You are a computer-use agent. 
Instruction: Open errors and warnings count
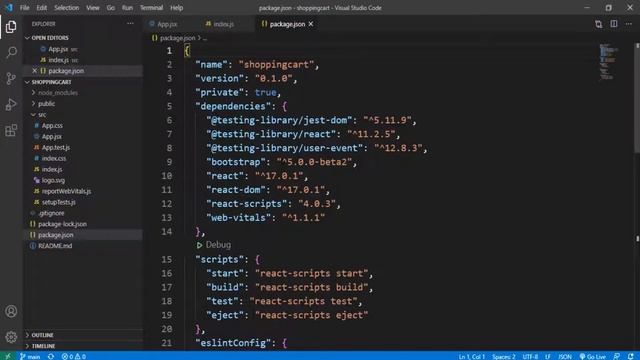73,356
